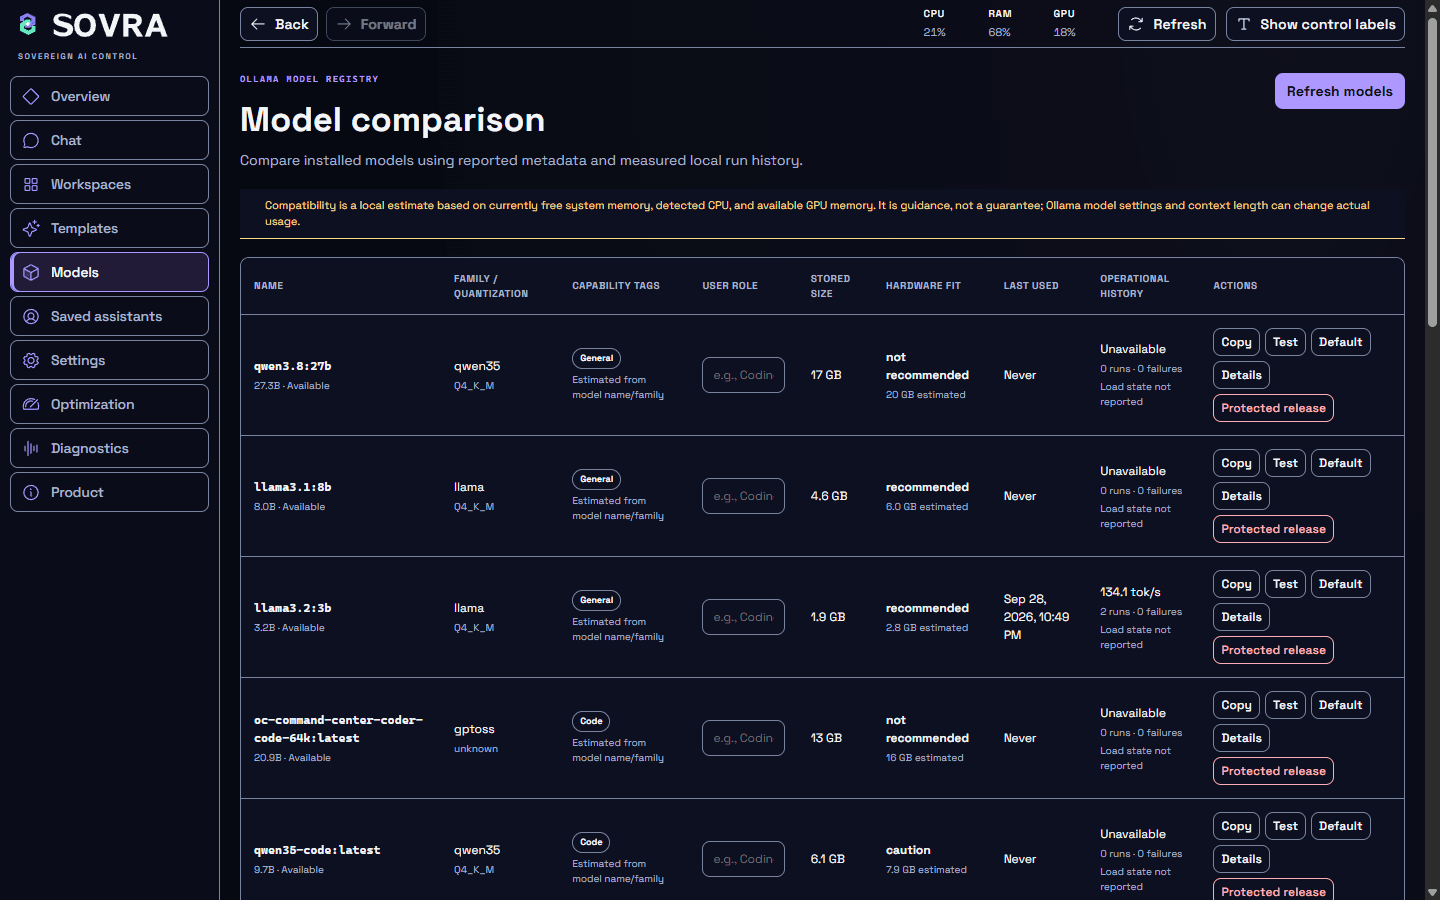
Task: Click the 134.1 tok/s history value
Action: pyautogui.click(x=1130, y=592)
